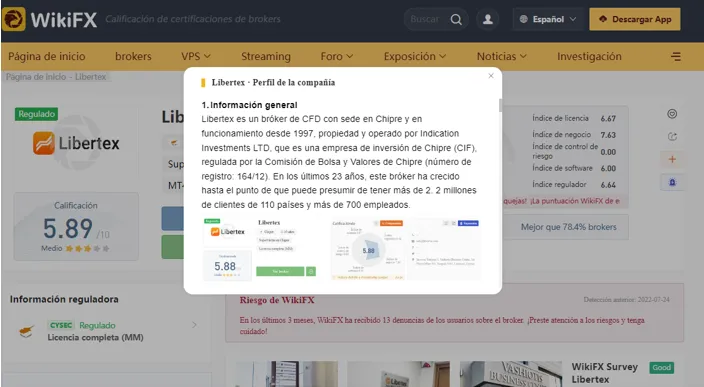The height and width of the screenshot is (387, 704).
Task: Click the blue bell alert icon
Action: click(672, 182)
